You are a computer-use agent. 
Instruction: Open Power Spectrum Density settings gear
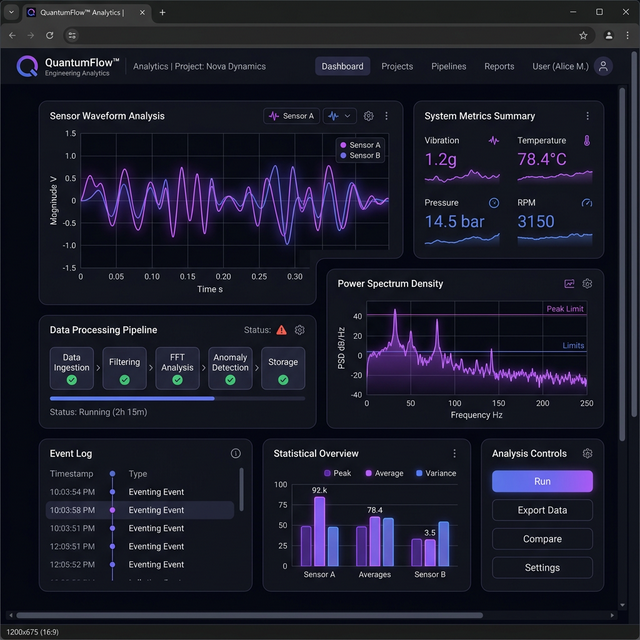tap(587, 284)
